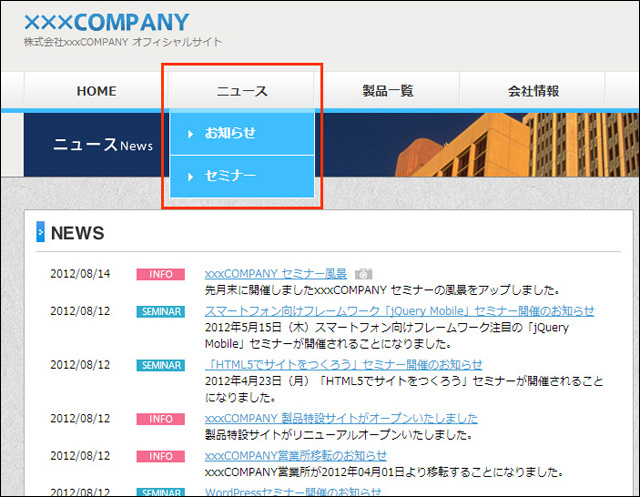
Task: Click INFO badge on the 営業所移転 entry
Action: coord(160,456)
